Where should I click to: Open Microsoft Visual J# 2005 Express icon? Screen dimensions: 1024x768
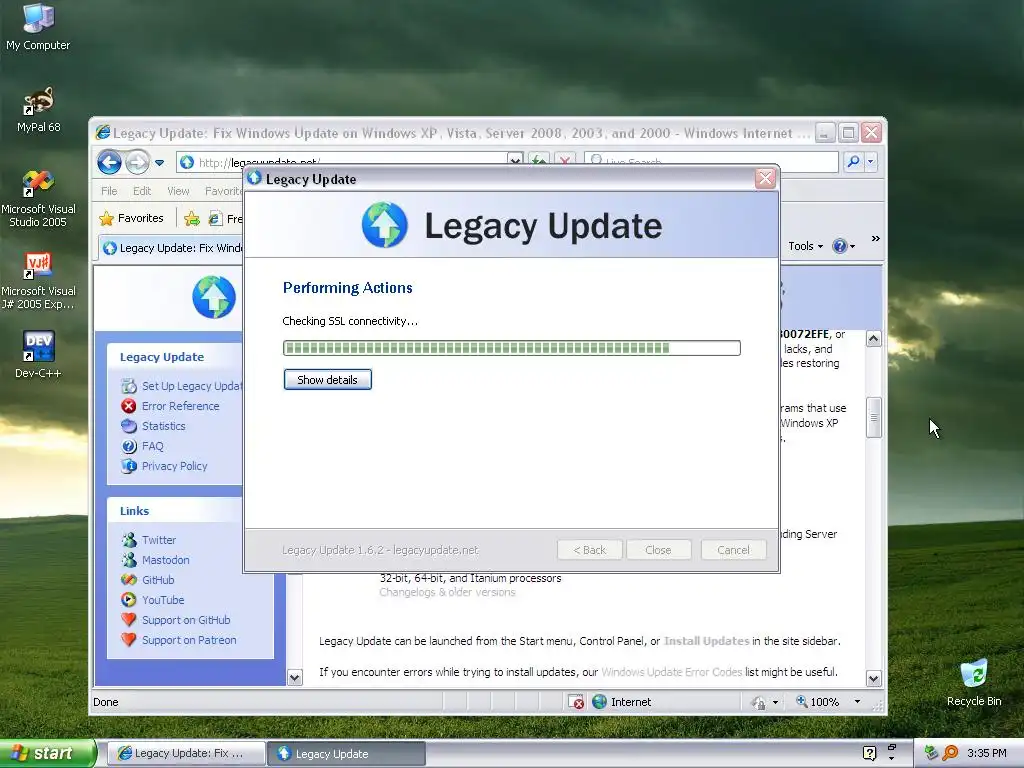point(38,281)
